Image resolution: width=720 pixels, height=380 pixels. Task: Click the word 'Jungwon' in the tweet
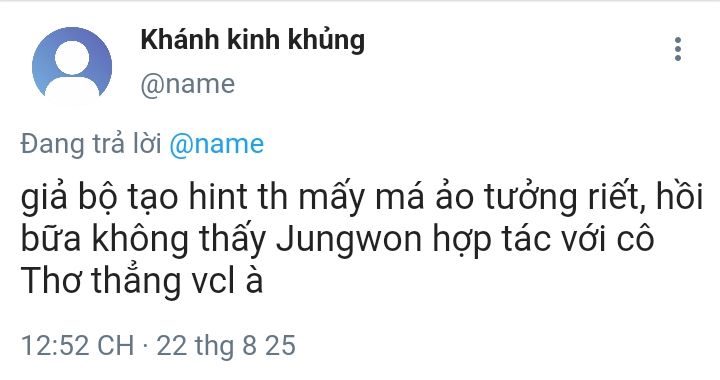pos(349,240)
